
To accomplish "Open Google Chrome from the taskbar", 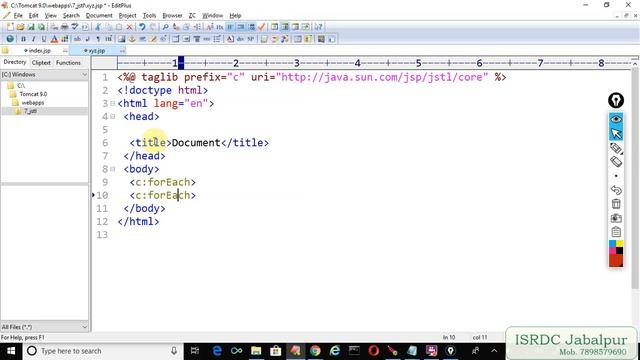I will pos(315,351).
